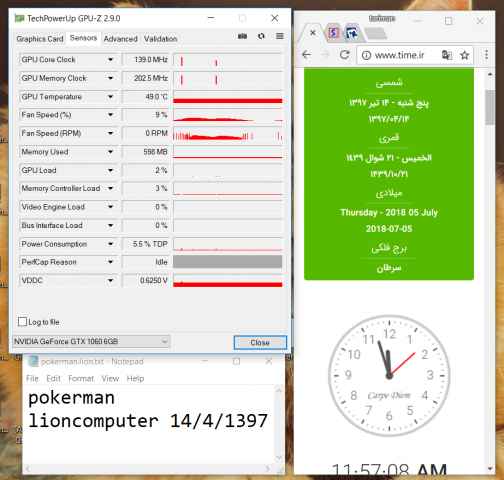Click the browser forward arrow
The height and width of the screenshot is (480, 504).
point(325,54)
